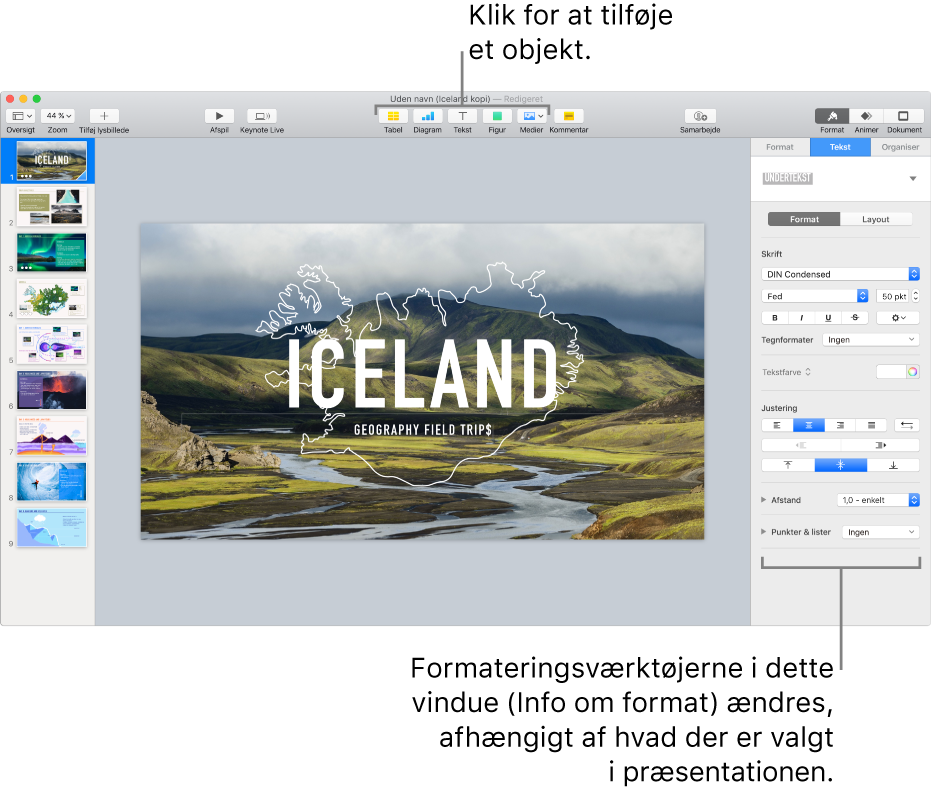Viewport: 931px width, 793px height.
Task: Open advanced text options gear menu
Action: click(898, 318)
